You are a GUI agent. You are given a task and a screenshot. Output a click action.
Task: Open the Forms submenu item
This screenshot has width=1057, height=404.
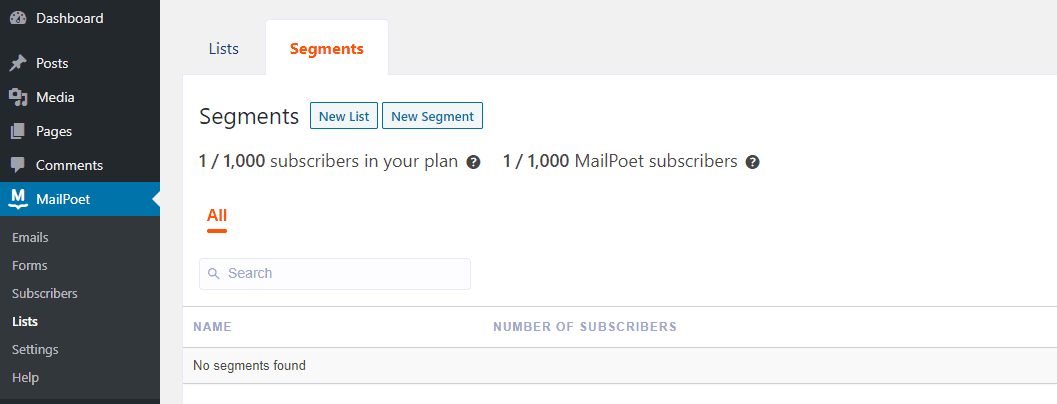30,266
